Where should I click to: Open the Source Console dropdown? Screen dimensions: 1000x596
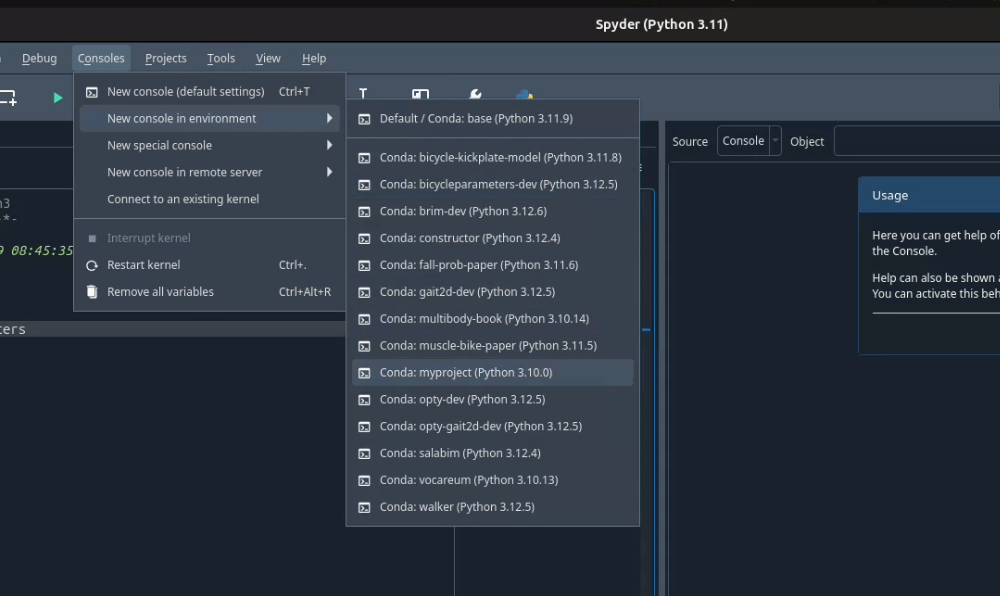(749, 141)
